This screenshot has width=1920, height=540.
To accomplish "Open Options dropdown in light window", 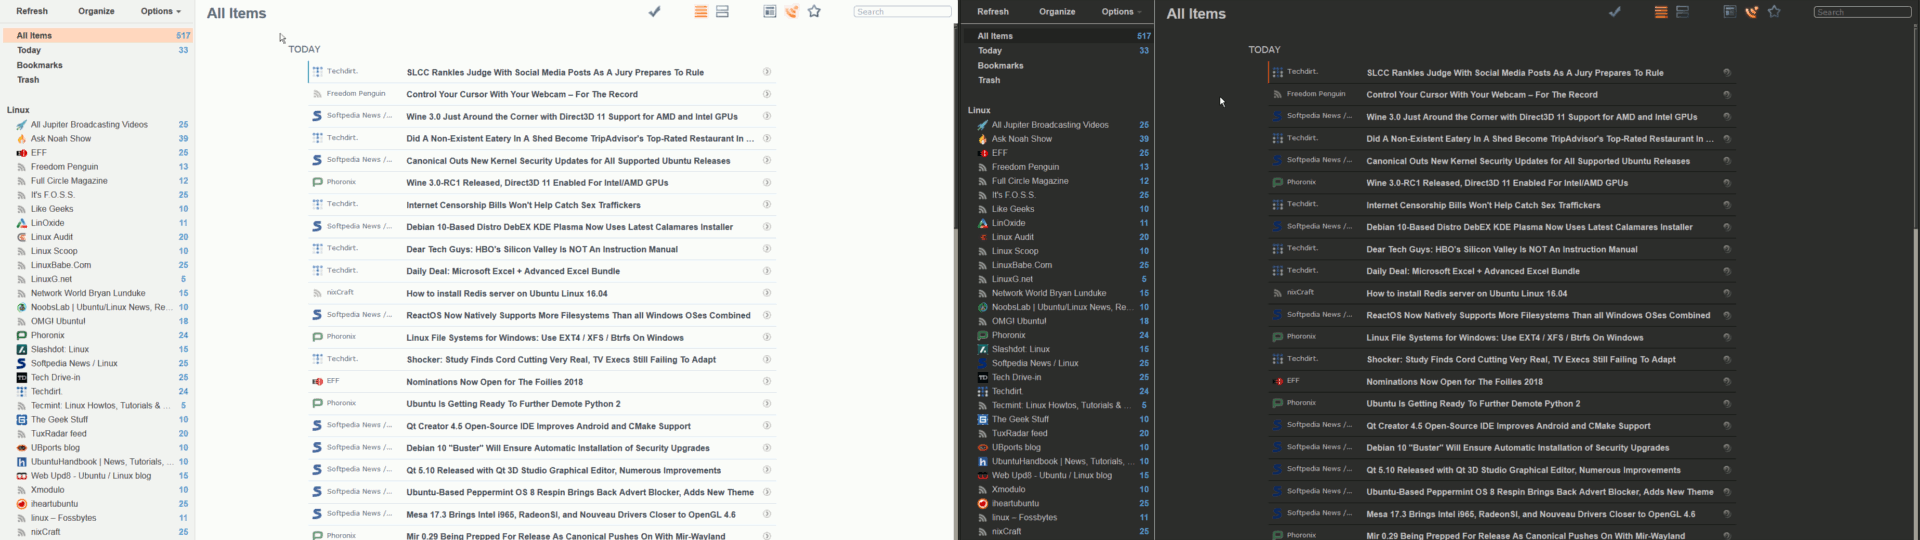I will coord(161,11).
